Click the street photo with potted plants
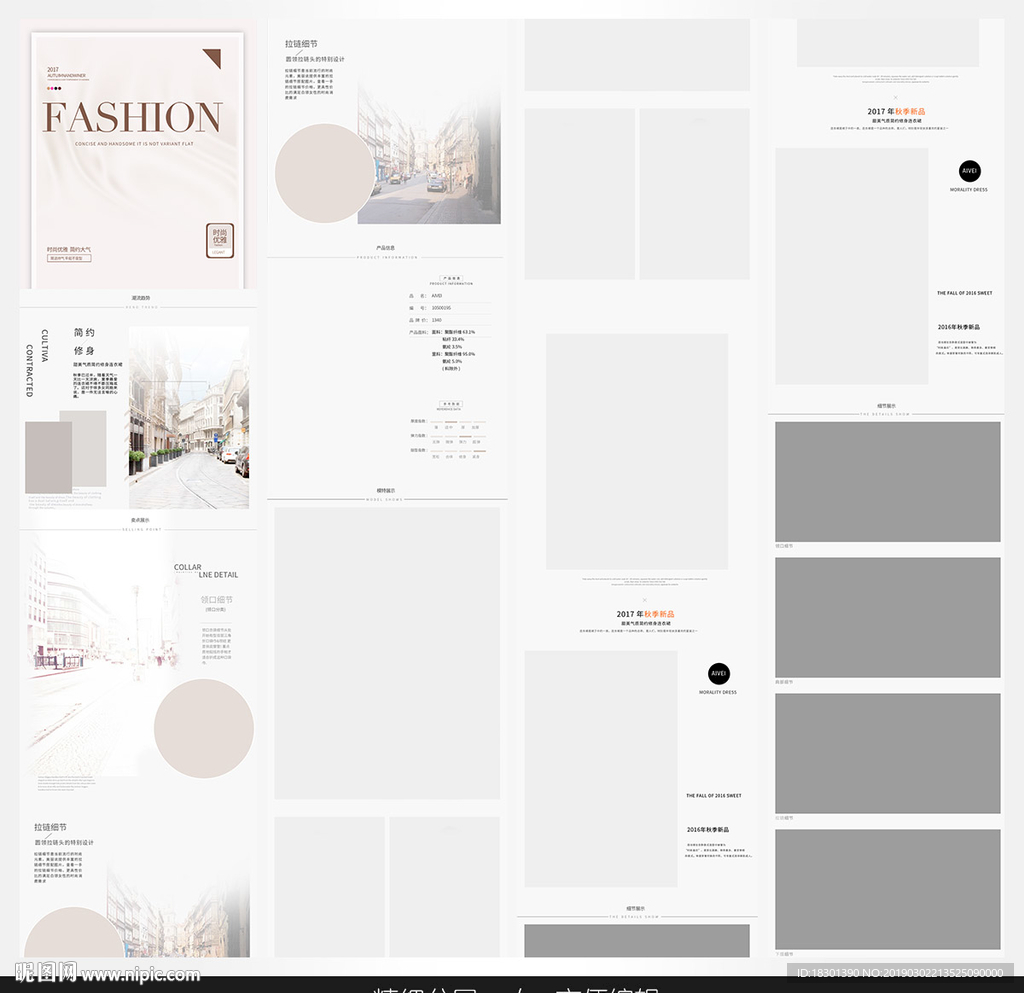1024x993 pixels. [x=189, y=417]
